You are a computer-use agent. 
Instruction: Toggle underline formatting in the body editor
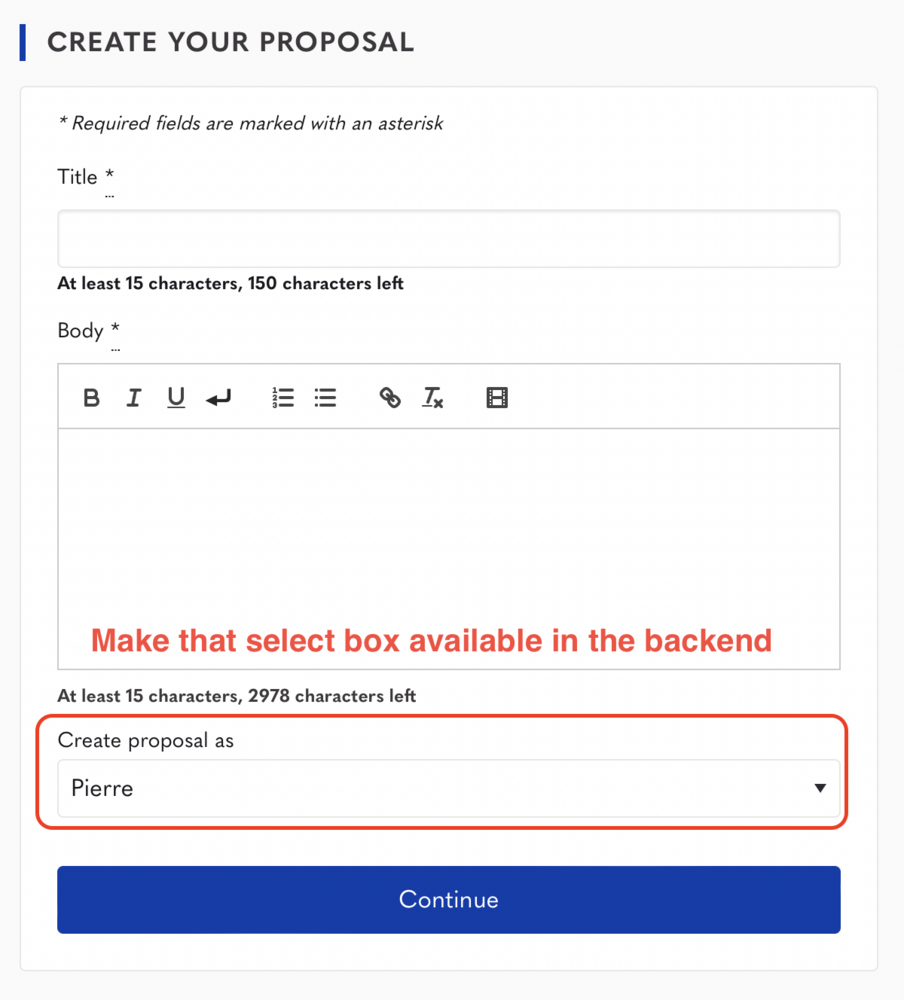click(x=176, y=398)
